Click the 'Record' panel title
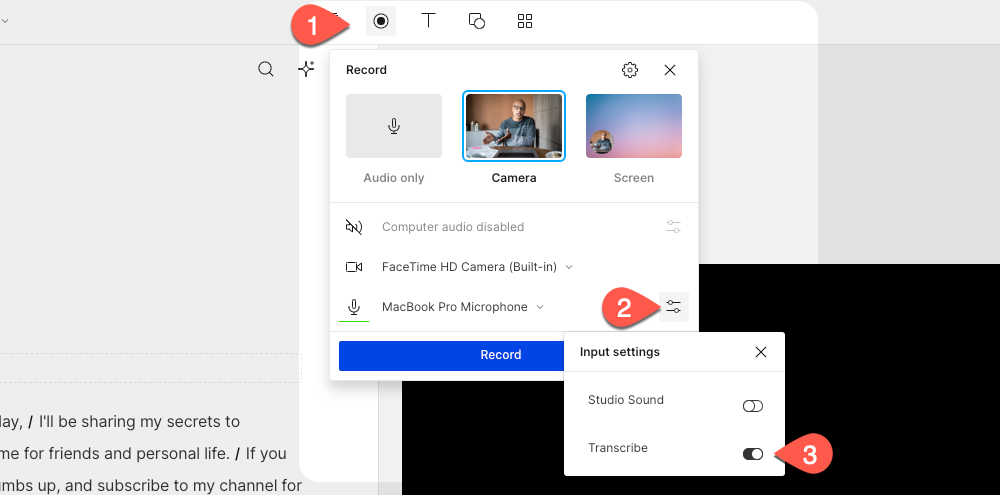This screenshot has width=1000, height=495. tap(367, 70)
